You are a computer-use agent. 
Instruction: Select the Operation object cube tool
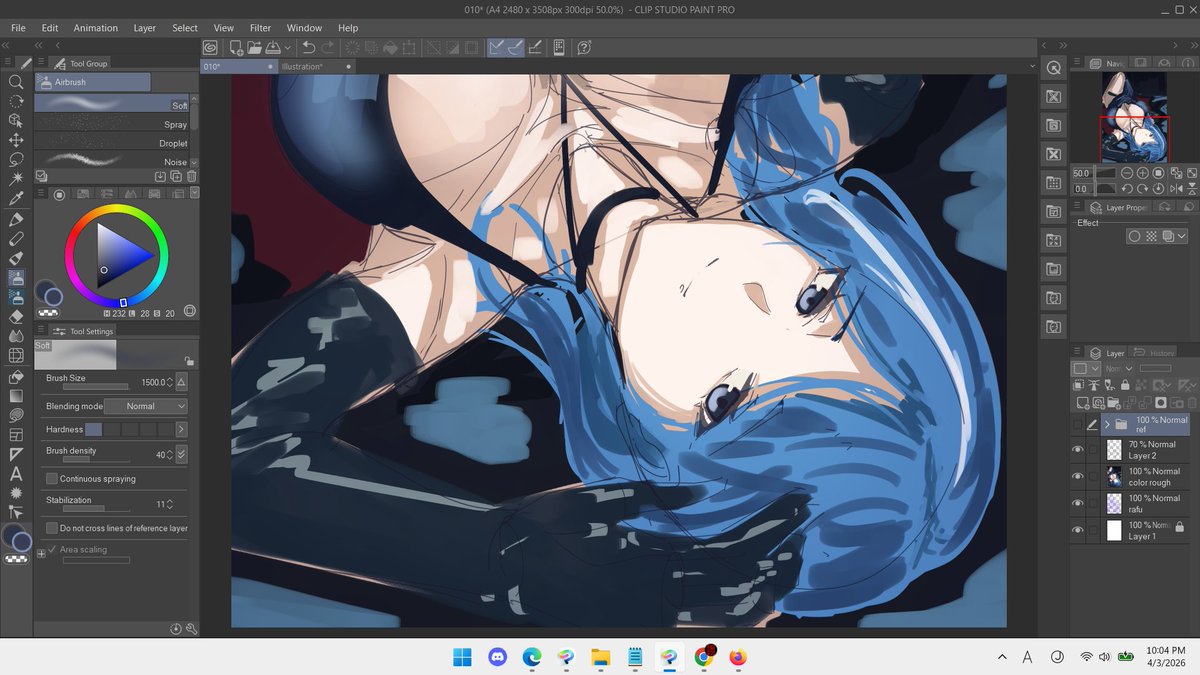(16, 121)
